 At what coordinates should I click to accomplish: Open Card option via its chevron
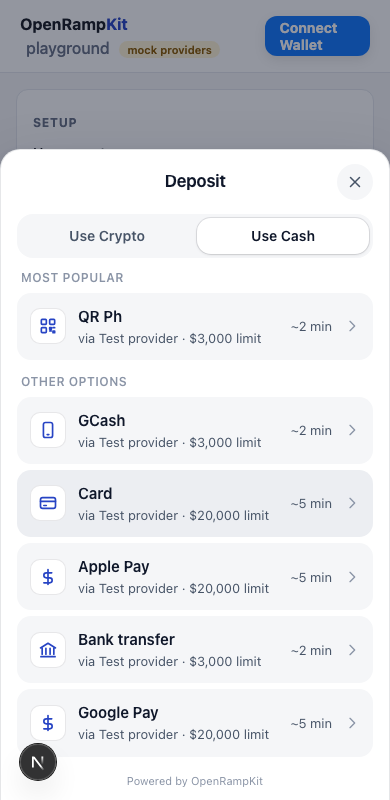pyautogui.click(x=352, y=503)
